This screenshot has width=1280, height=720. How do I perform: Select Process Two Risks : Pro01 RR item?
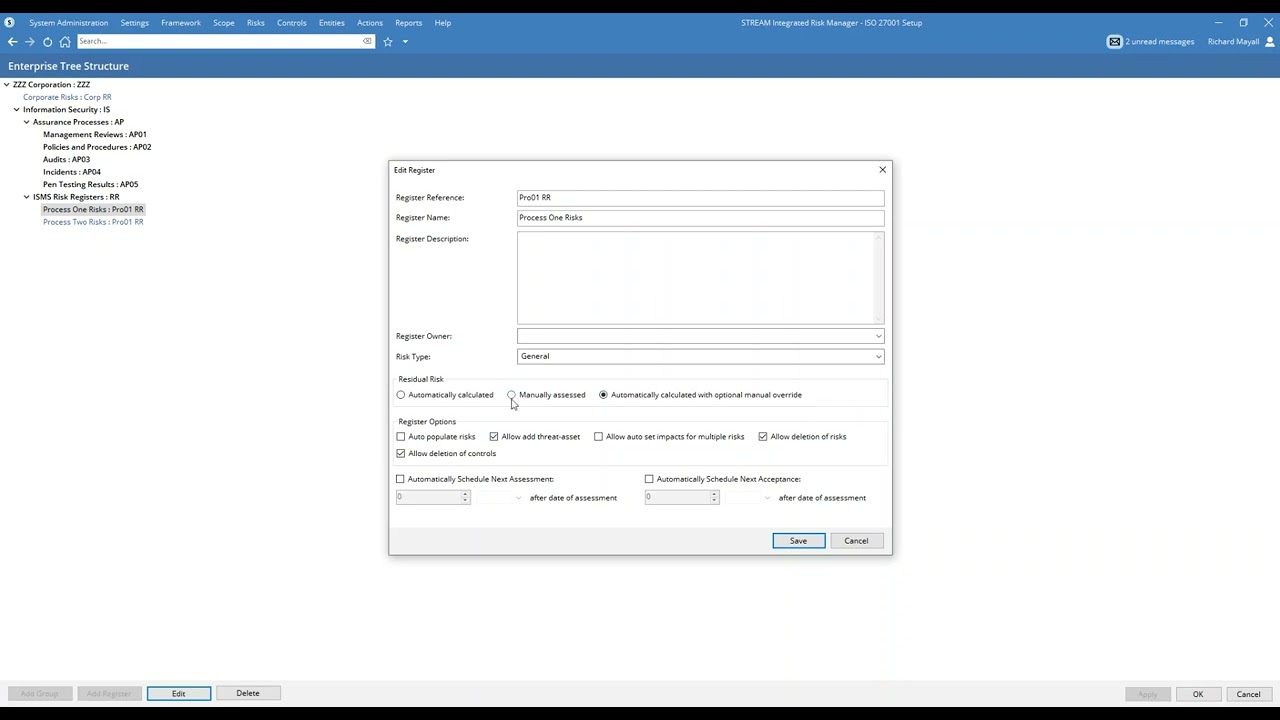point(93,222)
